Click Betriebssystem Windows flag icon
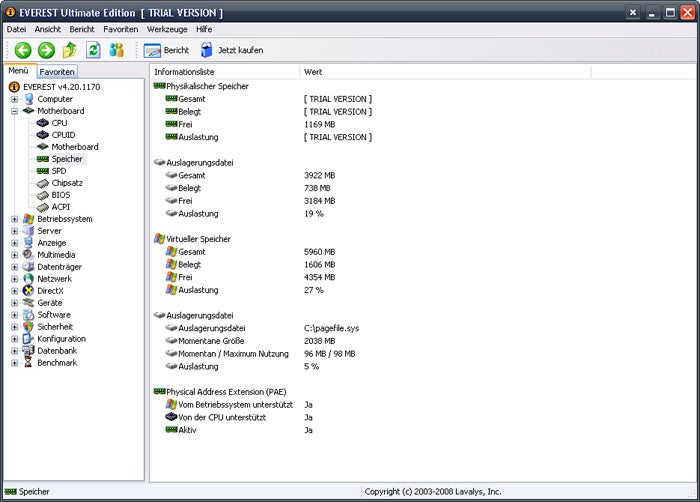Image resolution: width=700 pixels, height=502 pixels. (29, 219)
